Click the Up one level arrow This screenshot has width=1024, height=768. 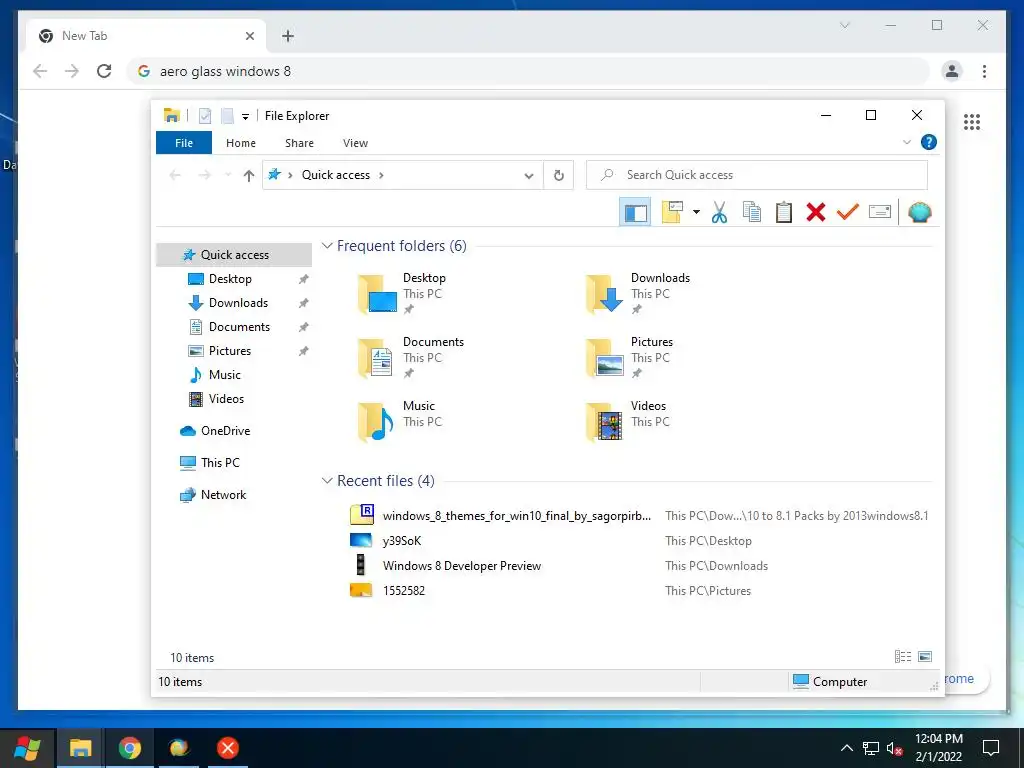(x=248, y=175)
